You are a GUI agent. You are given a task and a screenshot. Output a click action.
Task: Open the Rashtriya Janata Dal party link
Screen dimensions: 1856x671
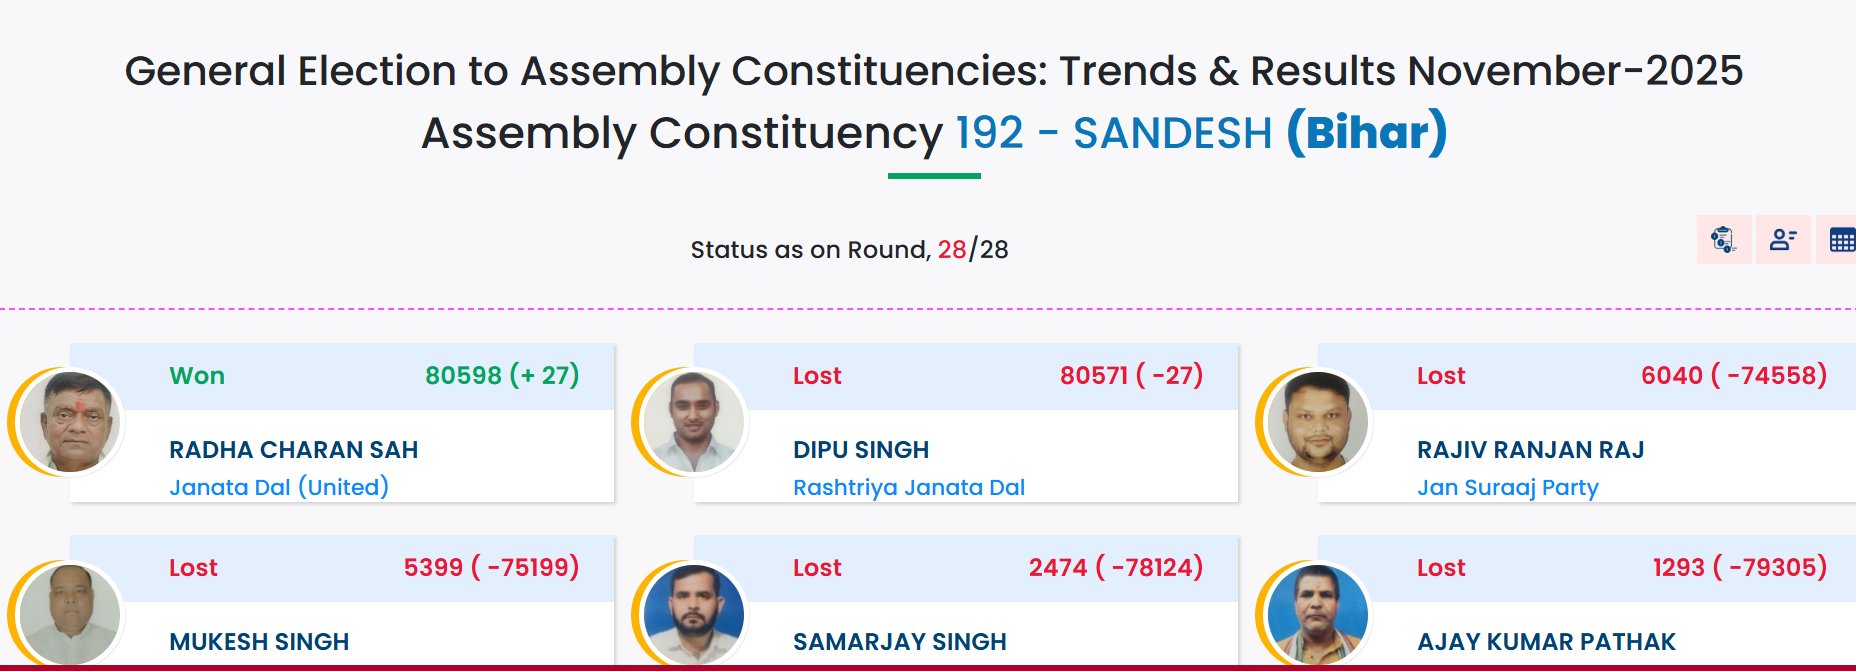908,487
